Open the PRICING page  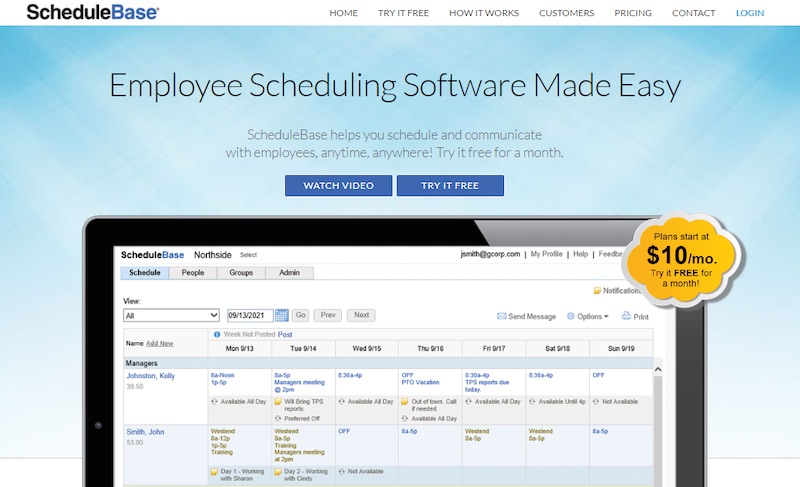pos(633,13)
